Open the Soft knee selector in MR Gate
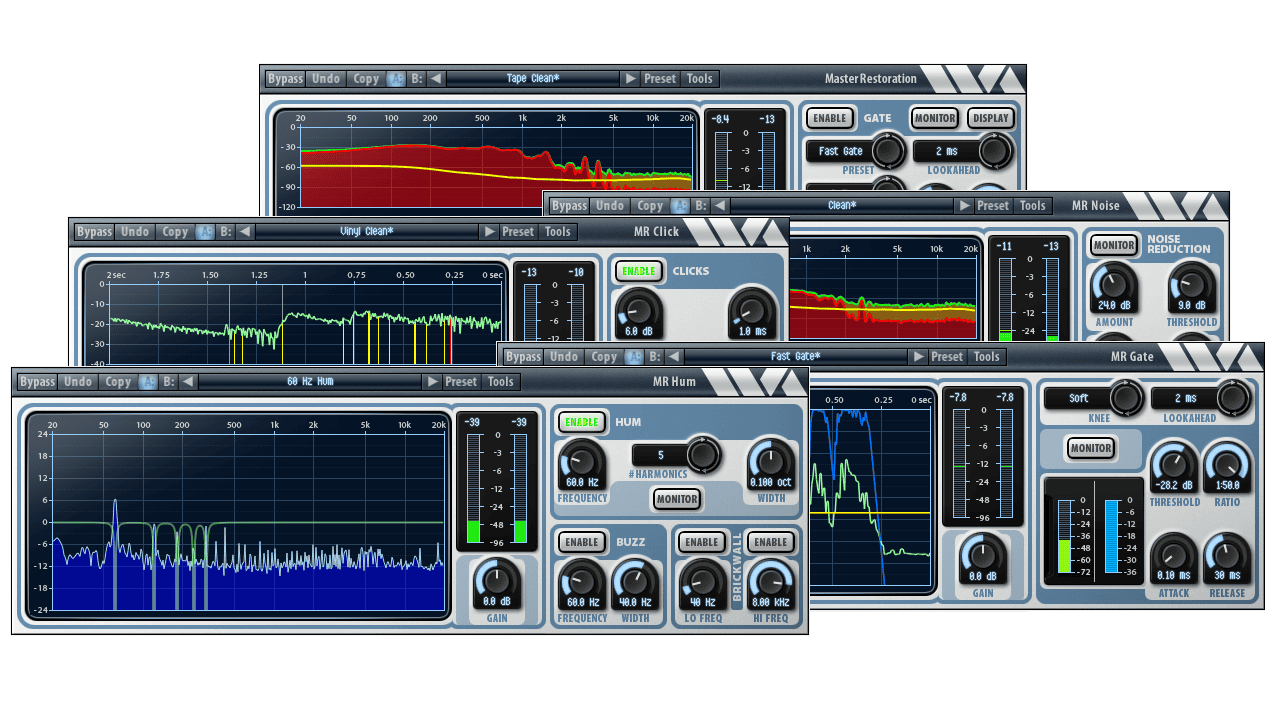Image resolution: width=1280 pixels, height=720 pixels. tap(1079, 398)
